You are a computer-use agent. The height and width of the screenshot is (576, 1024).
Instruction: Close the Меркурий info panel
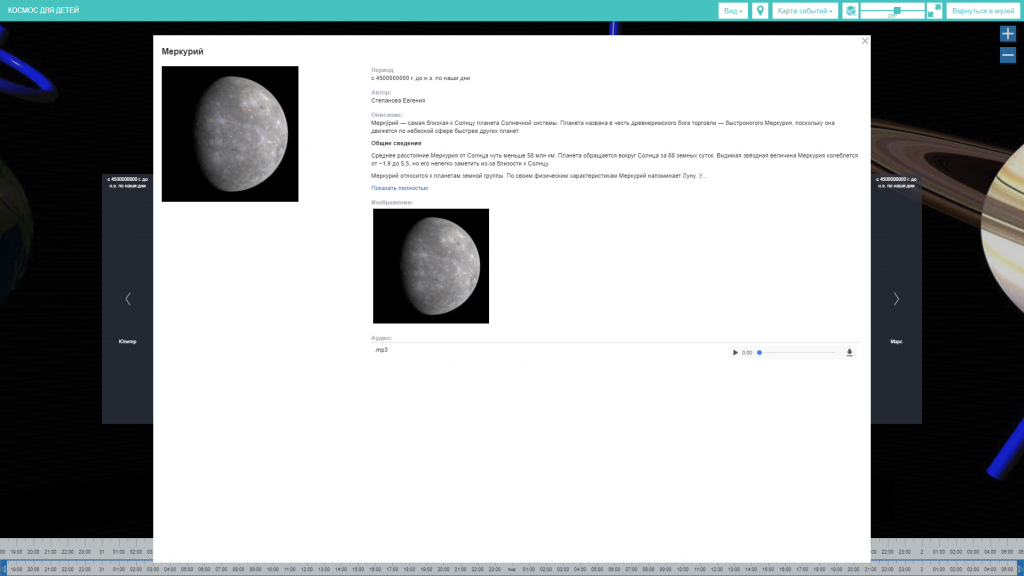tap(865, 41)
